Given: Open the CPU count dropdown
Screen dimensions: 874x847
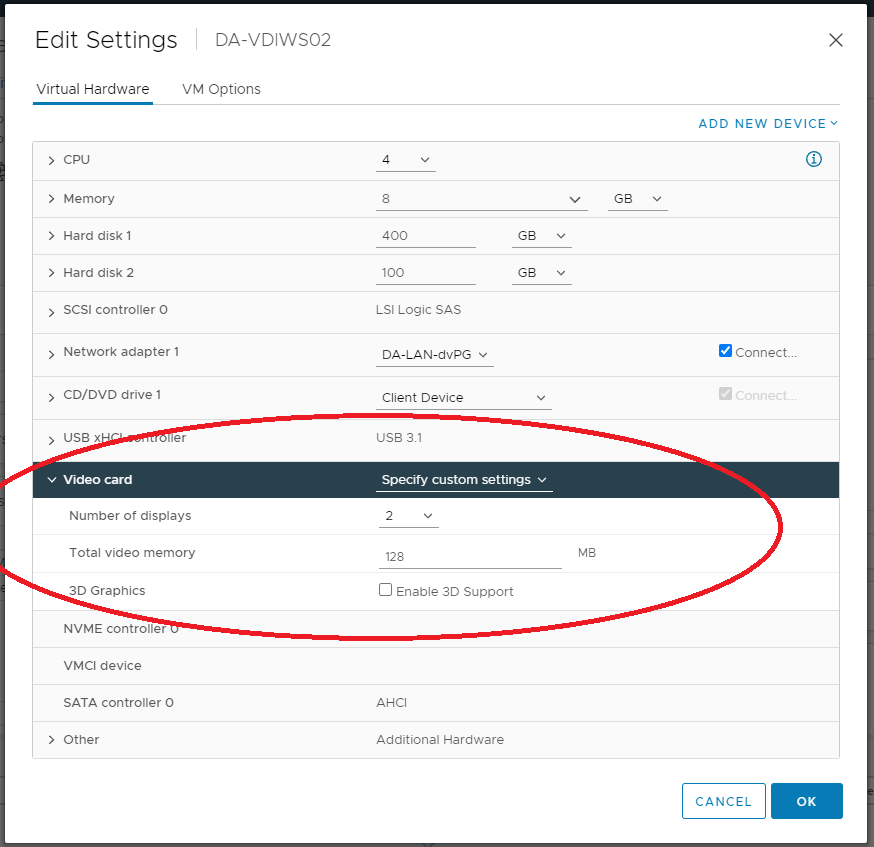Looking at the screenshot, I should pyautogui.click(x=406, y=160).
